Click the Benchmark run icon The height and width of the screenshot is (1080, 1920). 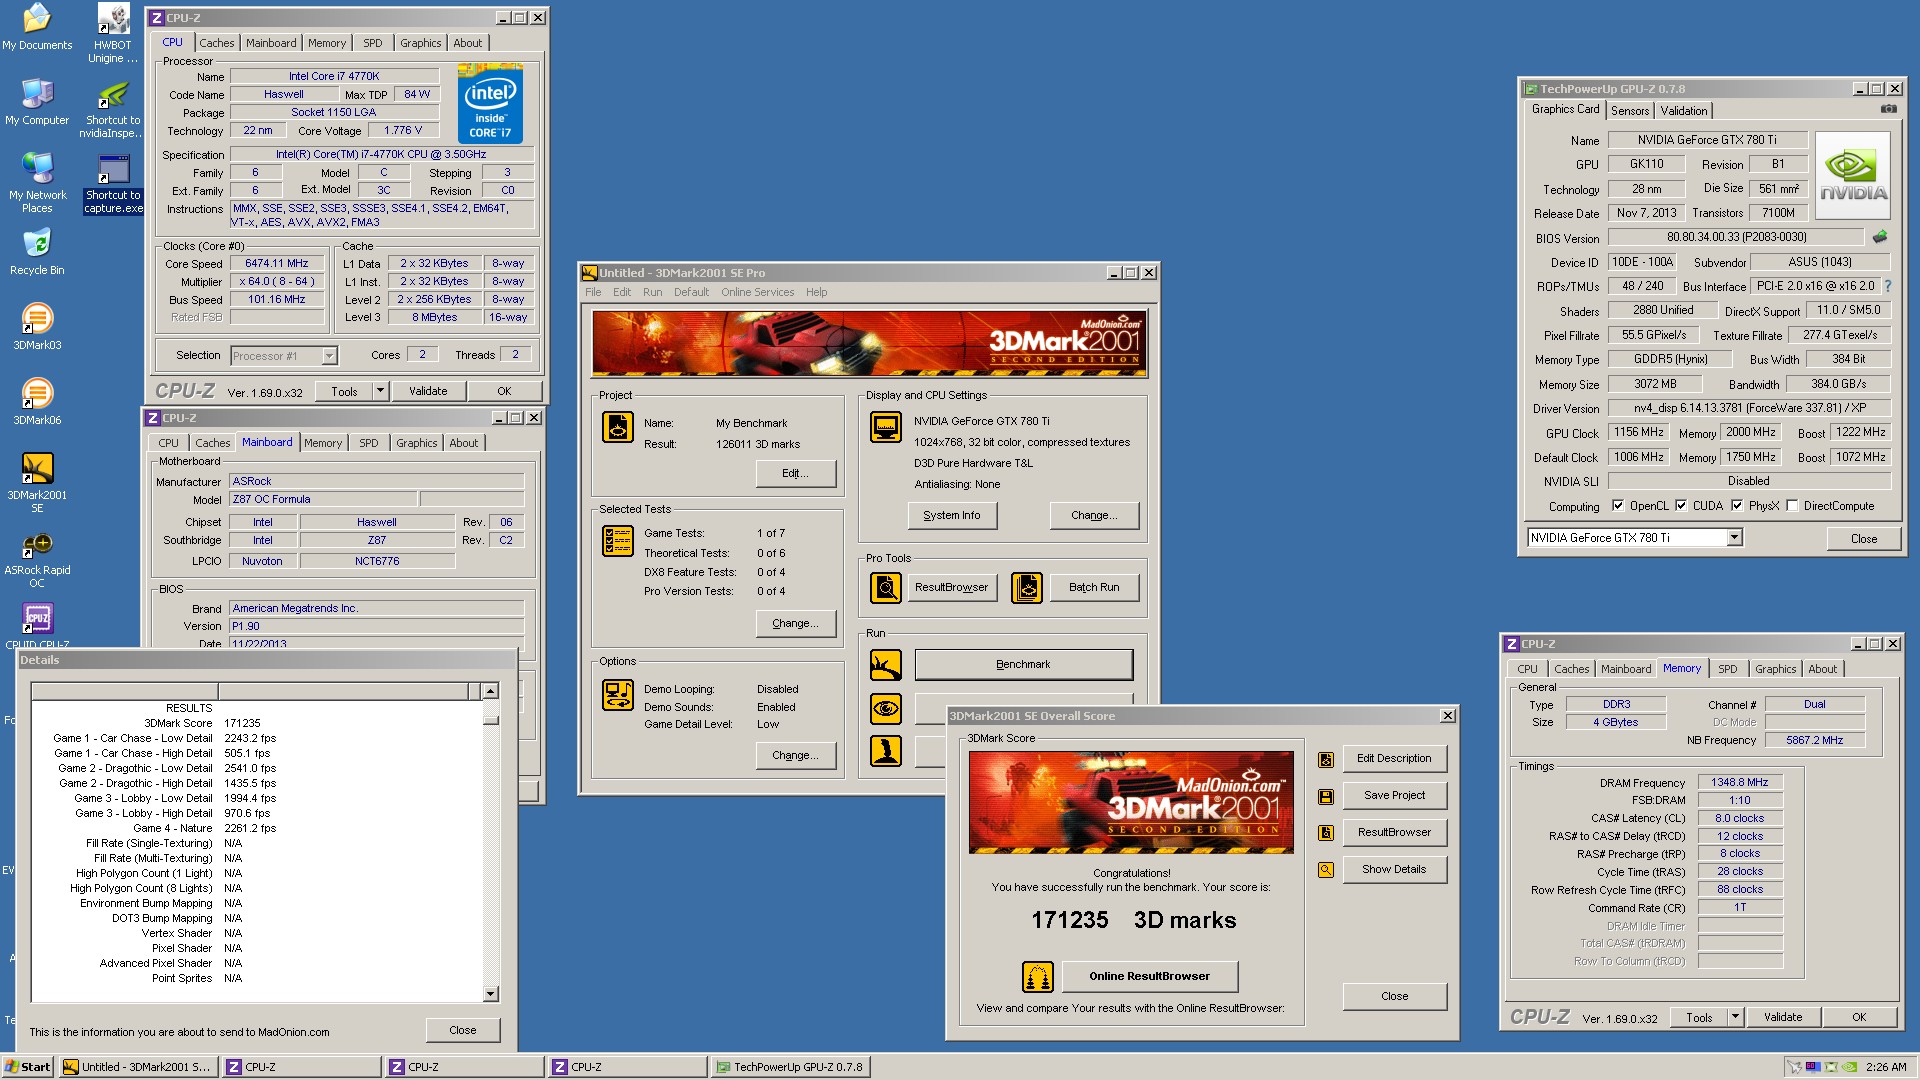885,665
